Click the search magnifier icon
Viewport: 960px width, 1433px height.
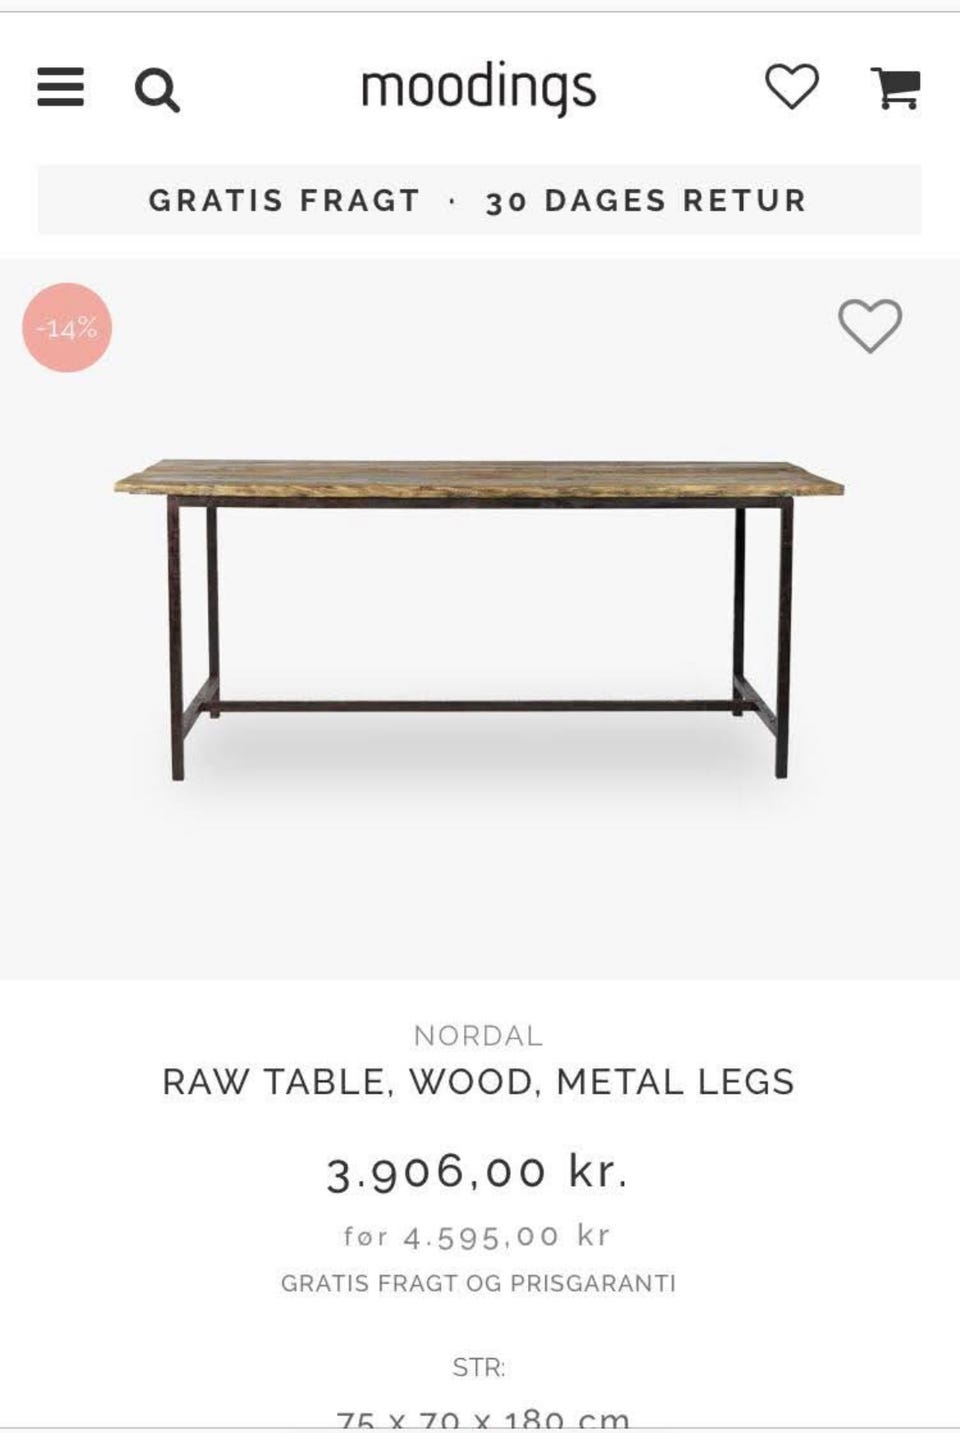pos(157,90)
